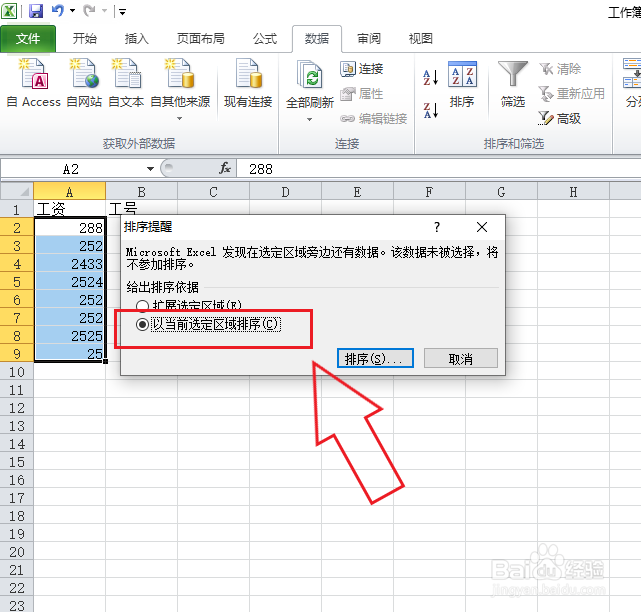Import data From Text (自文本)
Screen dimensions: 641x612
[126, 83]
